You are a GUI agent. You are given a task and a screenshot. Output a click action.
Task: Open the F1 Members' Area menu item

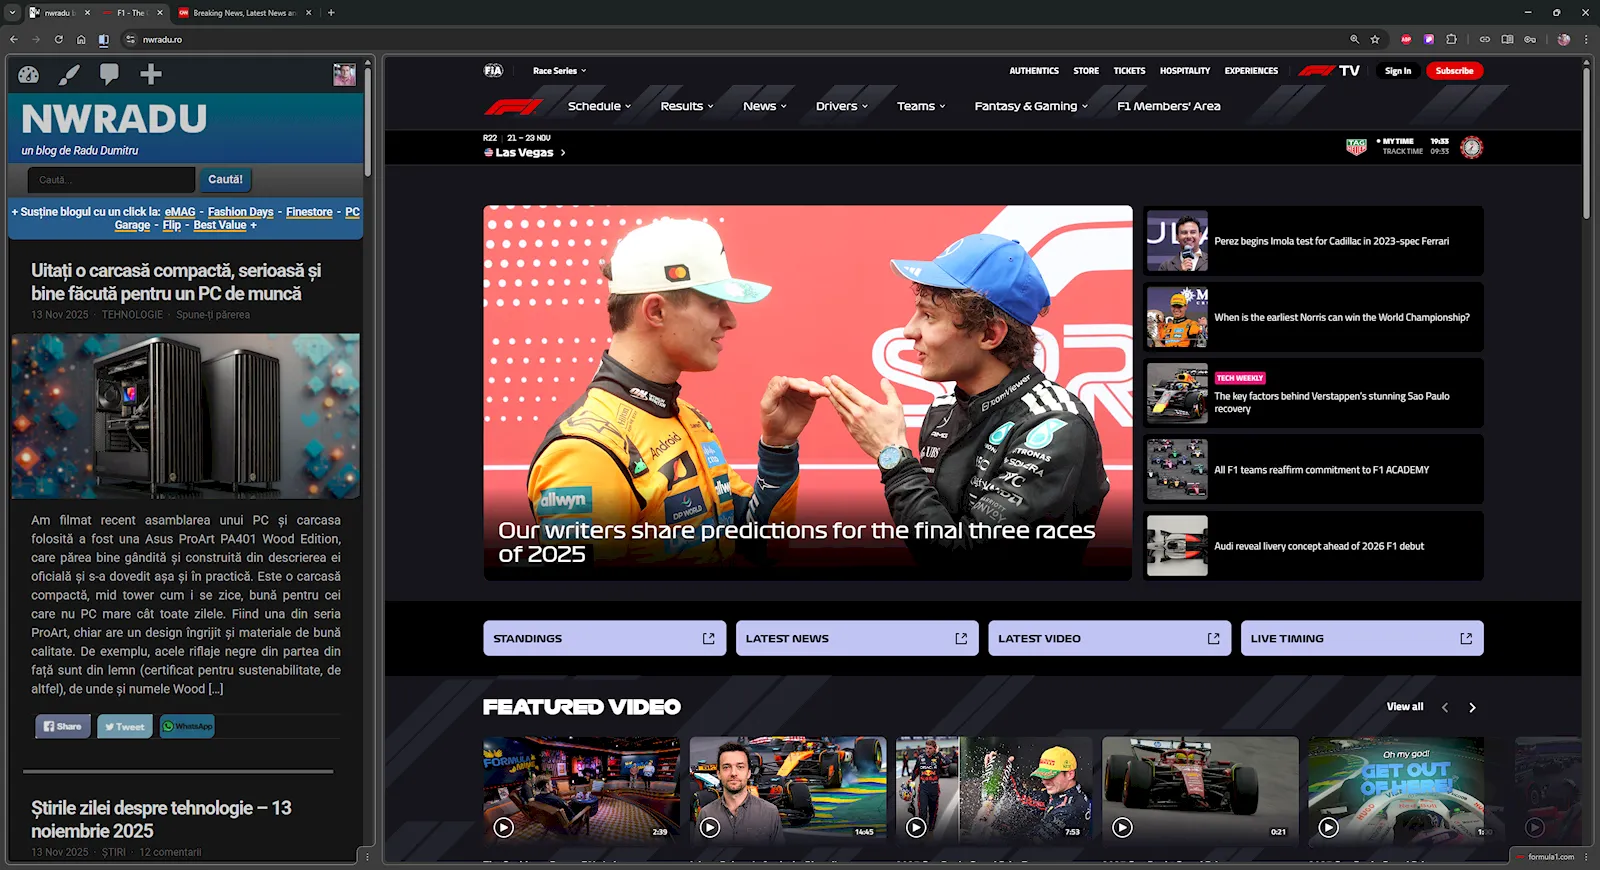[1168, 107]
